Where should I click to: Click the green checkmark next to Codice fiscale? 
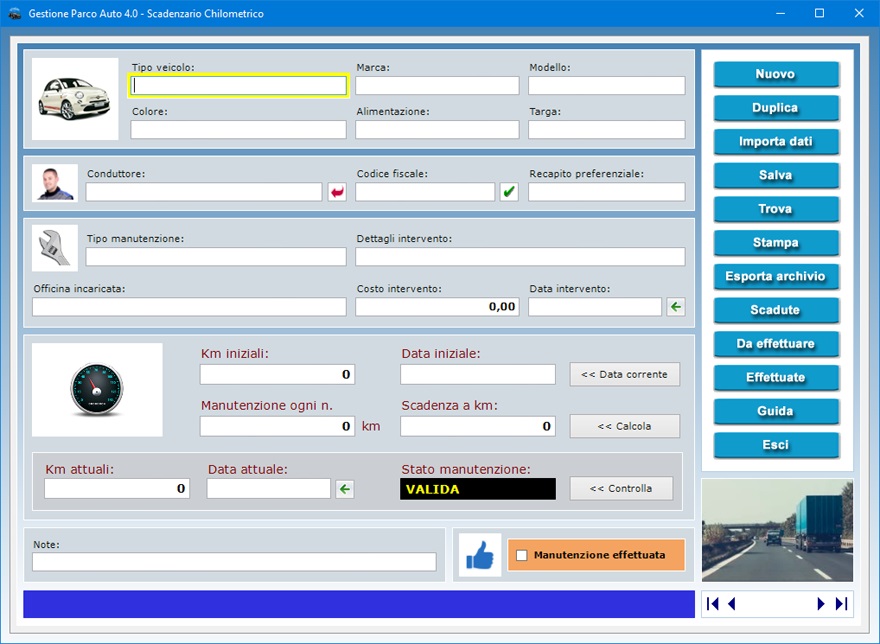pos(509,192)
